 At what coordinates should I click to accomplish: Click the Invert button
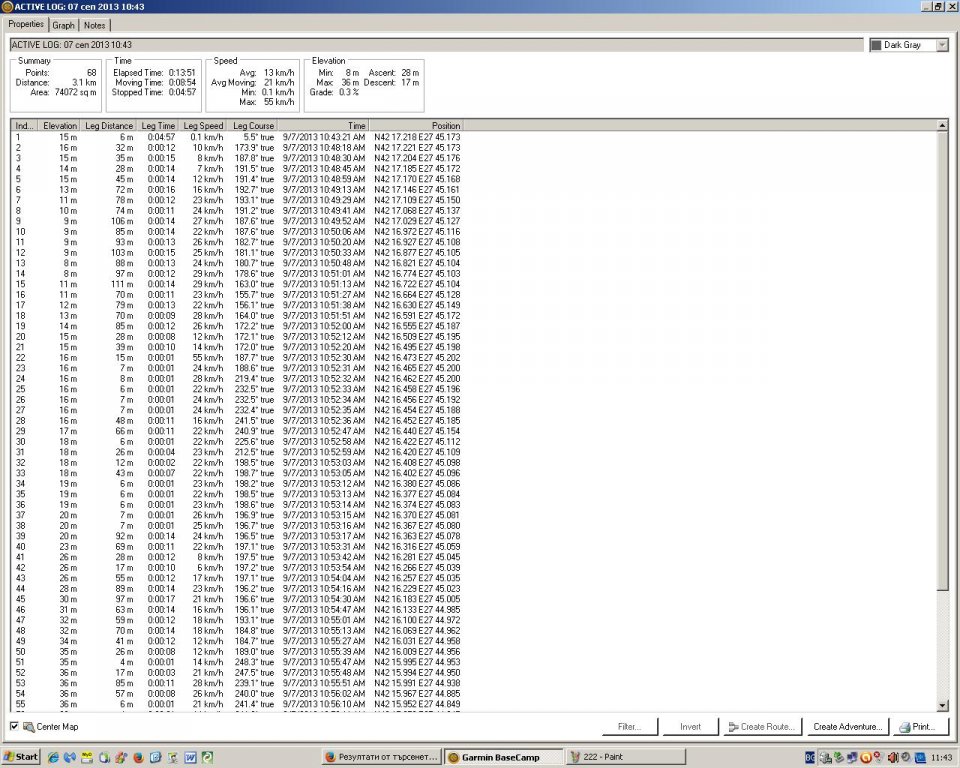click(x=690, y=726)
